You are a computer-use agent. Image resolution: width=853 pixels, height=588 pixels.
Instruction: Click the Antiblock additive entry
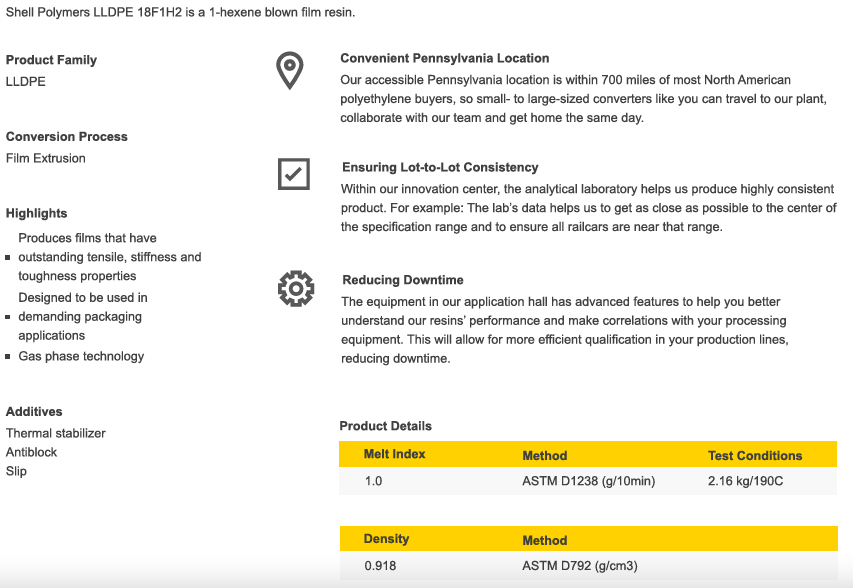pyautogui.click(x=32, y=452)
